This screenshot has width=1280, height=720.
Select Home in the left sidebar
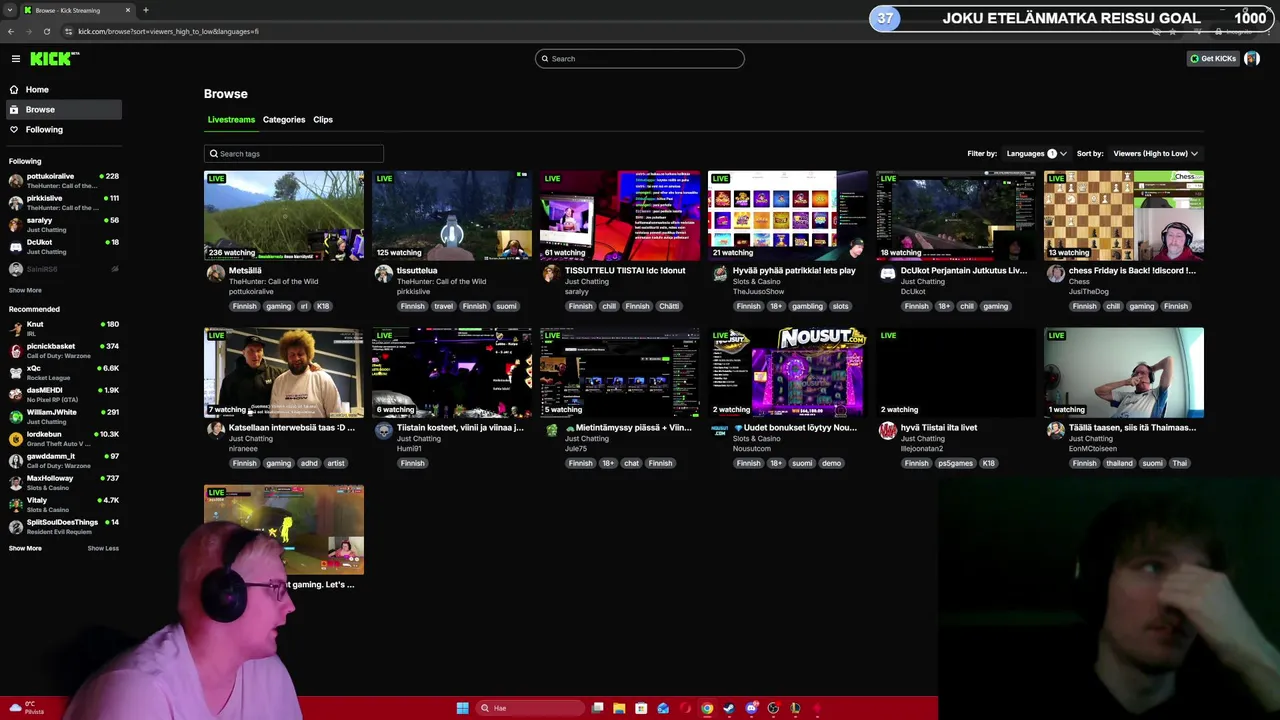(64, 89)
